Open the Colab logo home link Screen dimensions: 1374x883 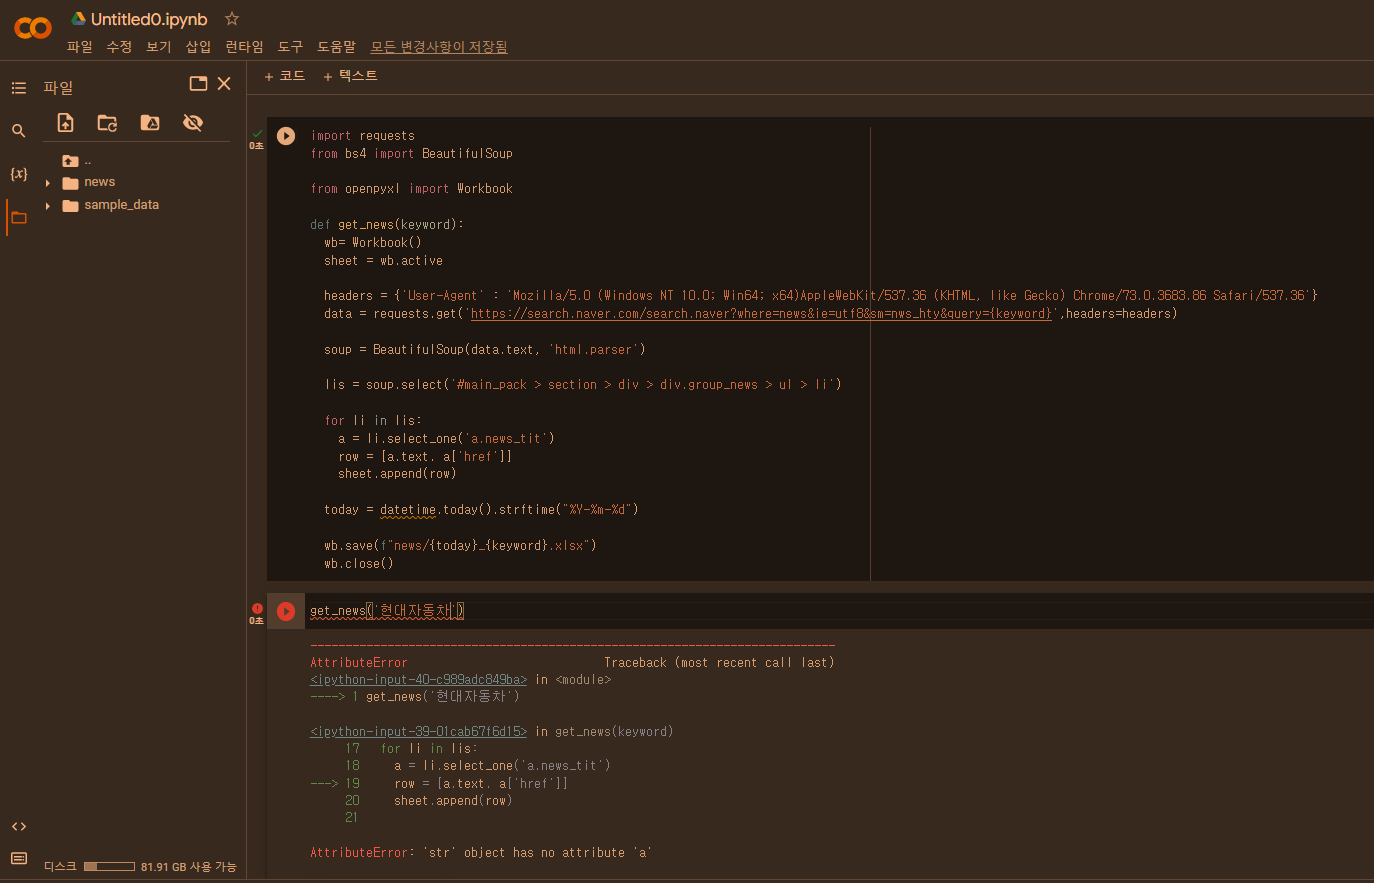click(x=32, y=28)
